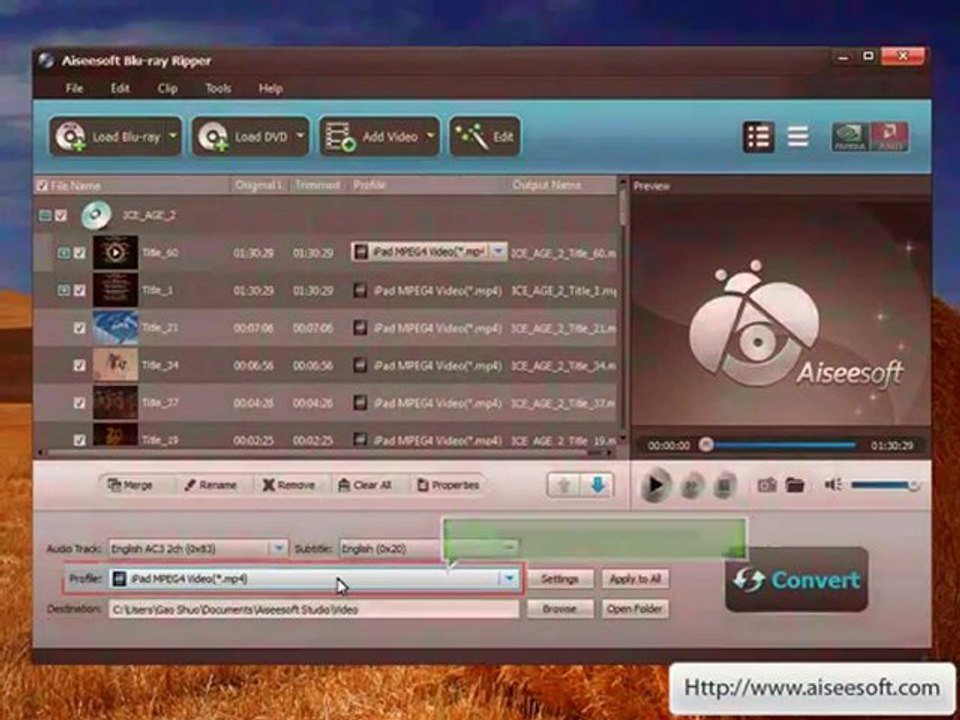Open the snapshot folder icon
Viewport: 960px width, 720px height.
click(x=795, y=486)
